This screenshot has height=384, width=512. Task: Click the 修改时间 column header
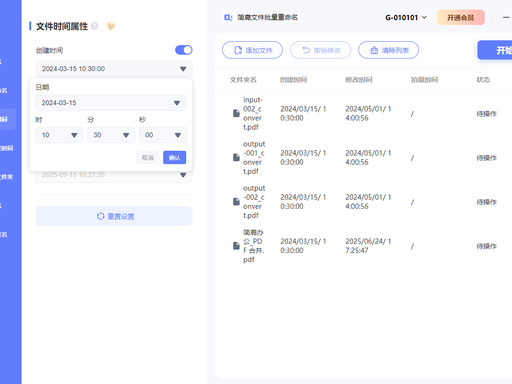click(359, 80)
